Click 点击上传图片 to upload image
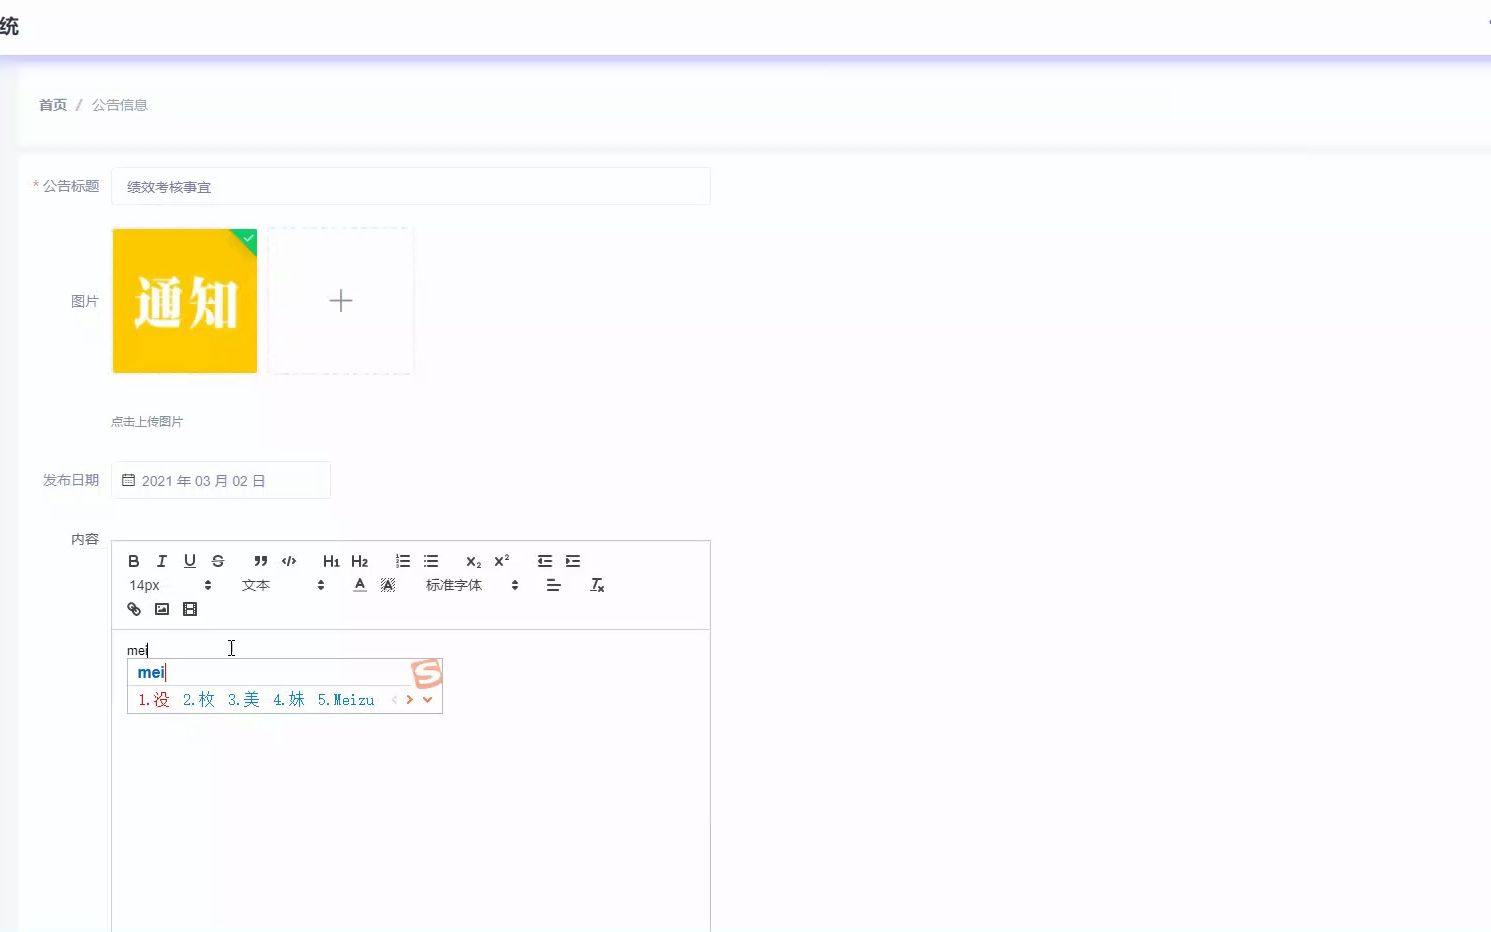 click(x=147, y=421)
